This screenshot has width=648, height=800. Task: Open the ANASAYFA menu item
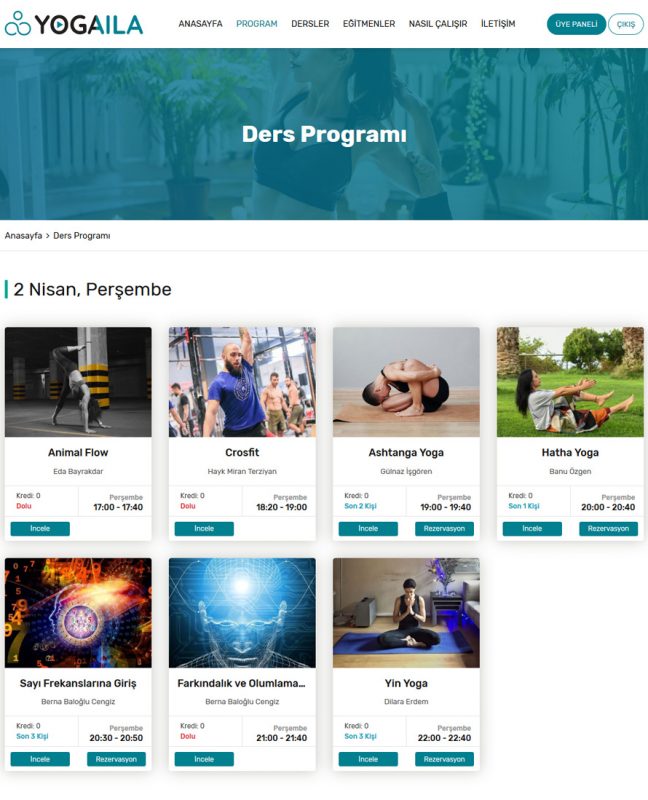200,24
